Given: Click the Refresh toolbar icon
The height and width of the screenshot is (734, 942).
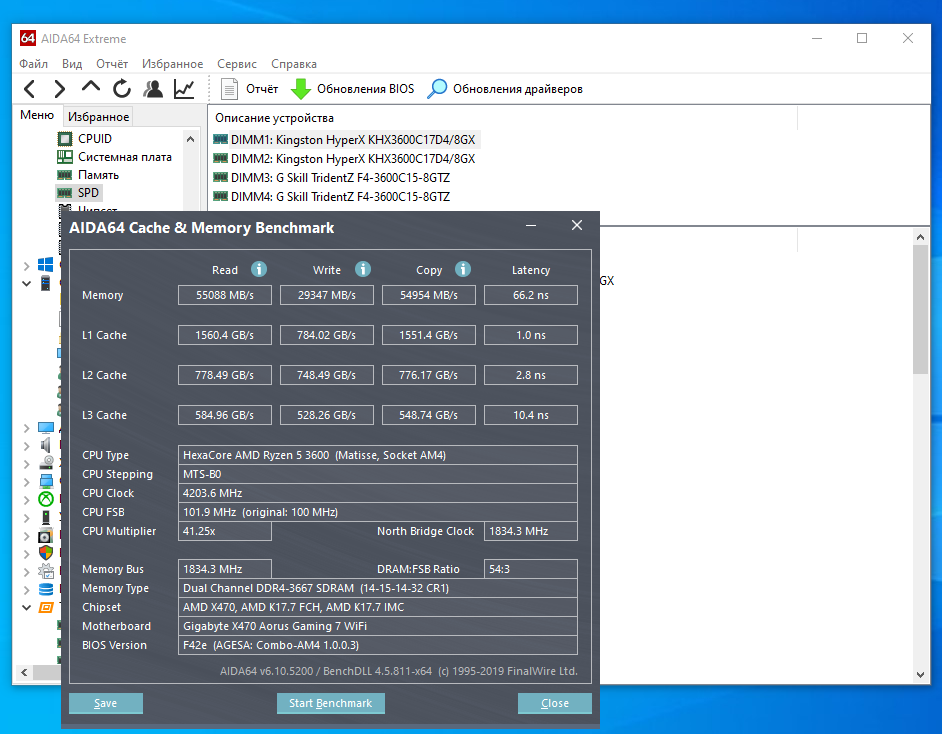Looking at the screenshot, I should [122, 89].
